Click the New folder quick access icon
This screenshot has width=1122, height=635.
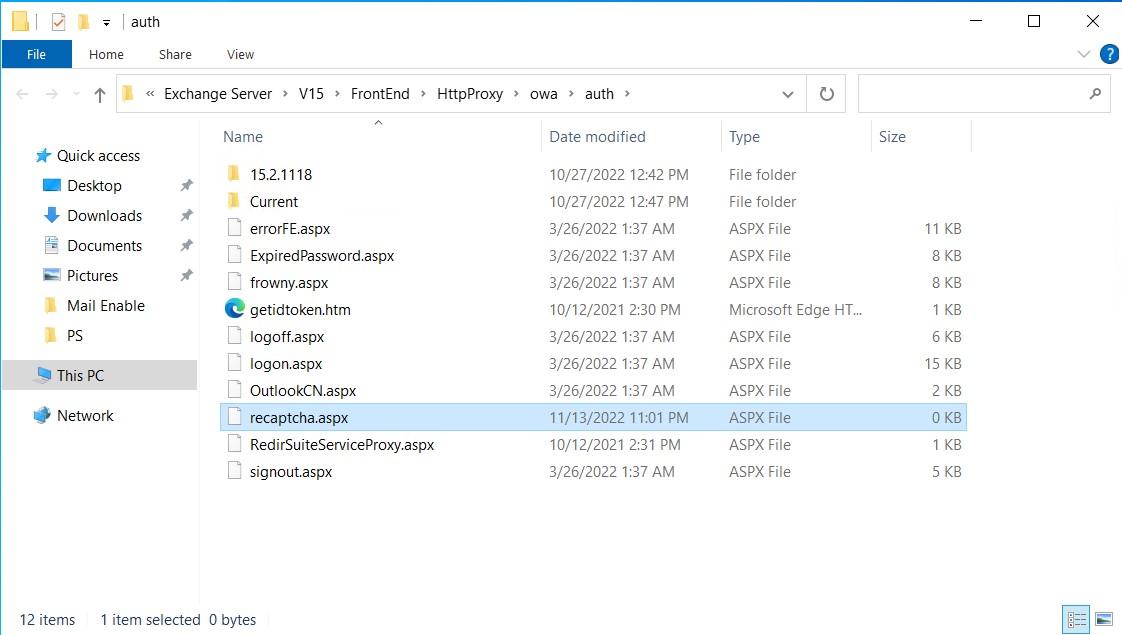pos(84,22)
